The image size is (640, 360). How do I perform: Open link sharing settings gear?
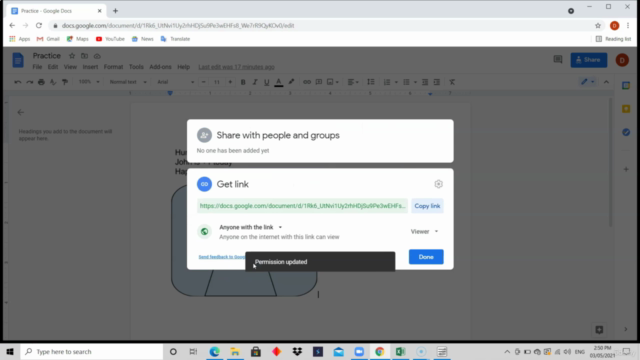[438, 184]
